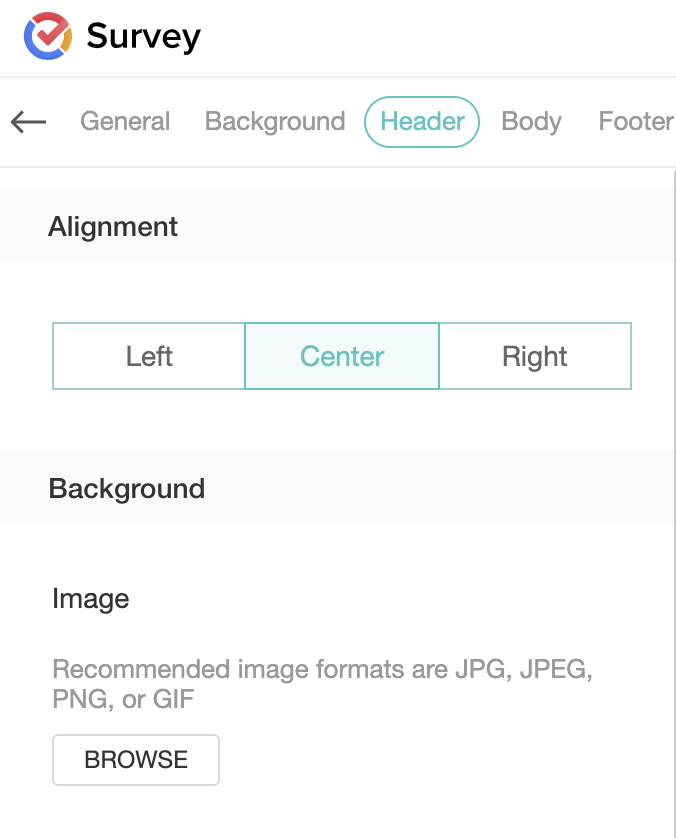Set header alignment to Left
The height and width of the screenshot is (838, 676).
149,356
